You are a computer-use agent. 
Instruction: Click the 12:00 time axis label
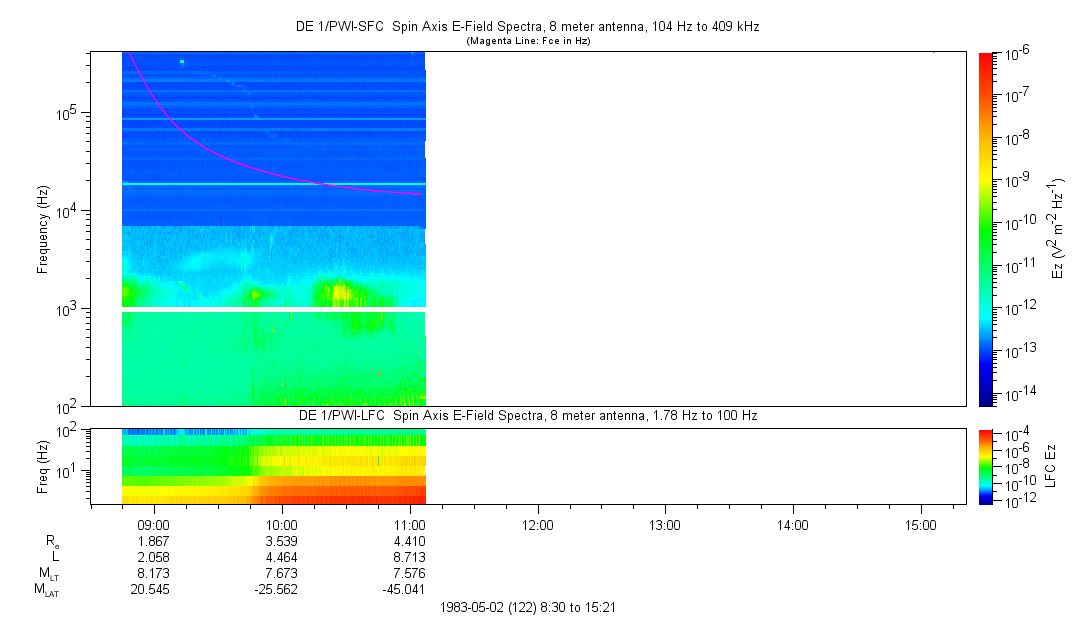click(x=537, y=525)
